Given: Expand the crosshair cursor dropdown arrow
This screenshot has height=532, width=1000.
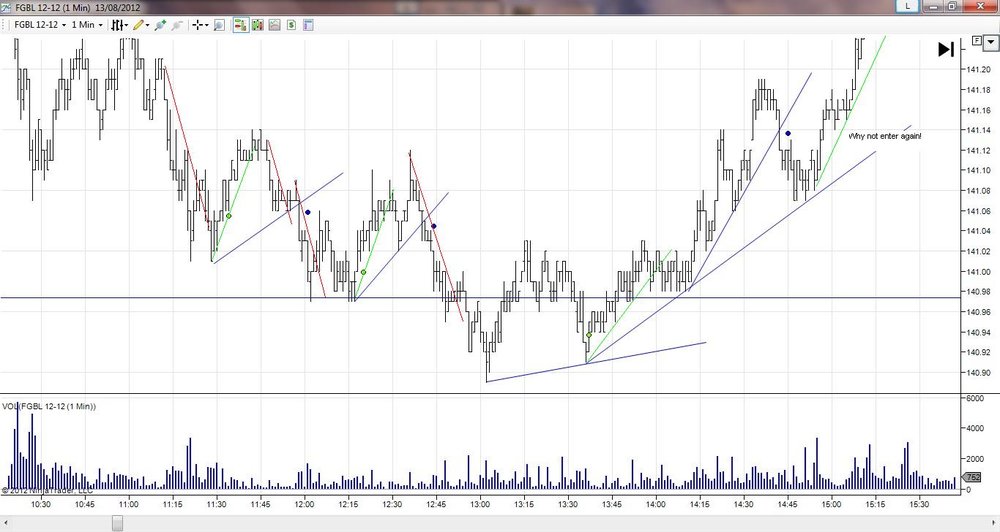Looking at the screenshot, I should click(207, 25).
